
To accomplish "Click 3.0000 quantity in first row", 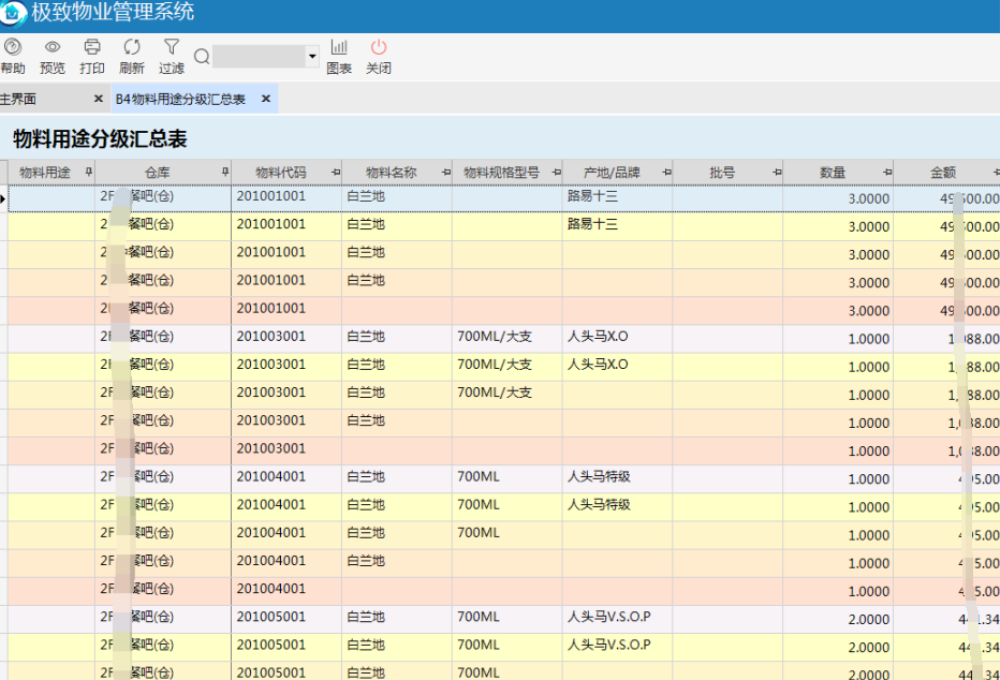I will tap(869, 199).
